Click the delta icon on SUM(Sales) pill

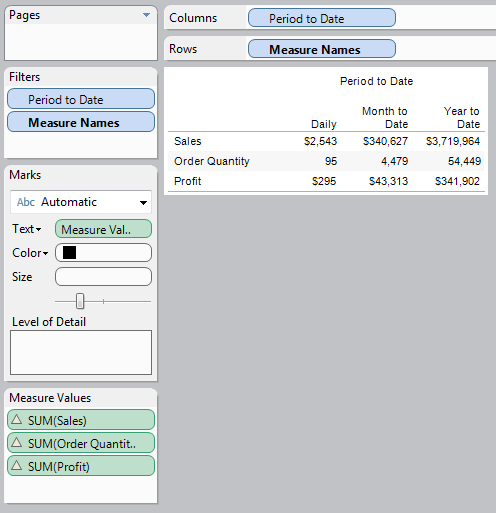pyautogui.click(x=16, y=419)
